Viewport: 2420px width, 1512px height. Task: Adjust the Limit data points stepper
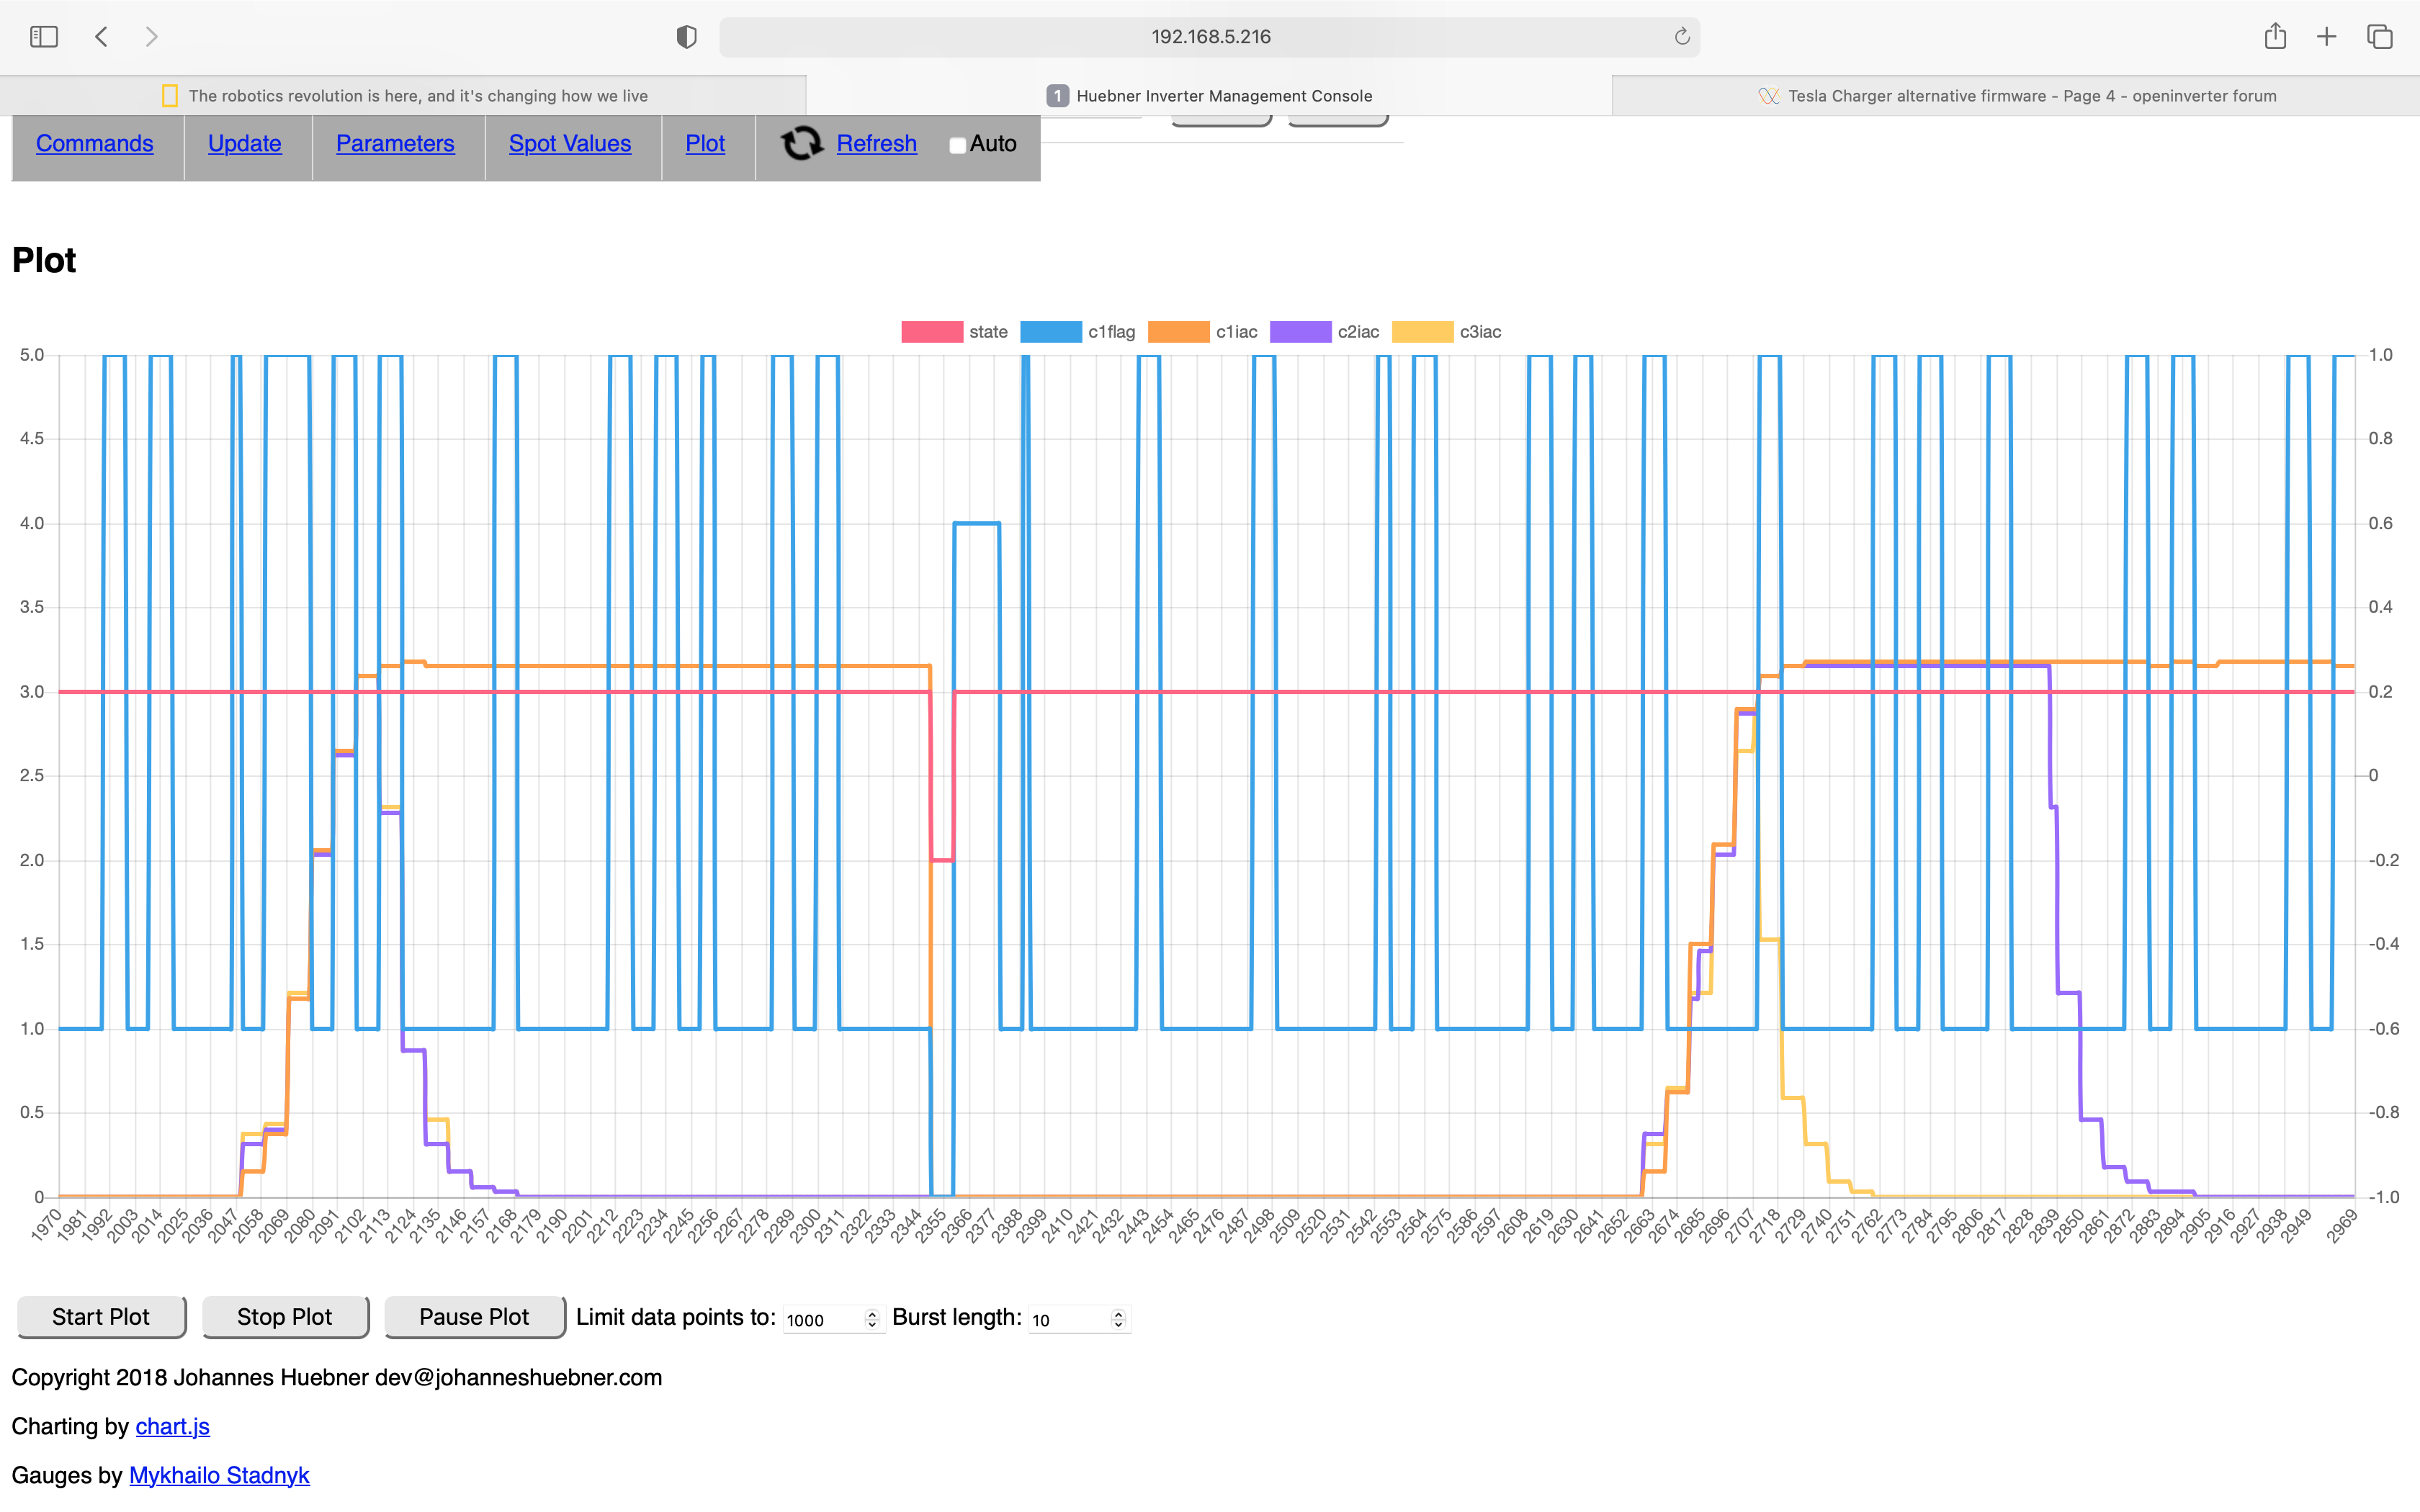pos(872,1319)
